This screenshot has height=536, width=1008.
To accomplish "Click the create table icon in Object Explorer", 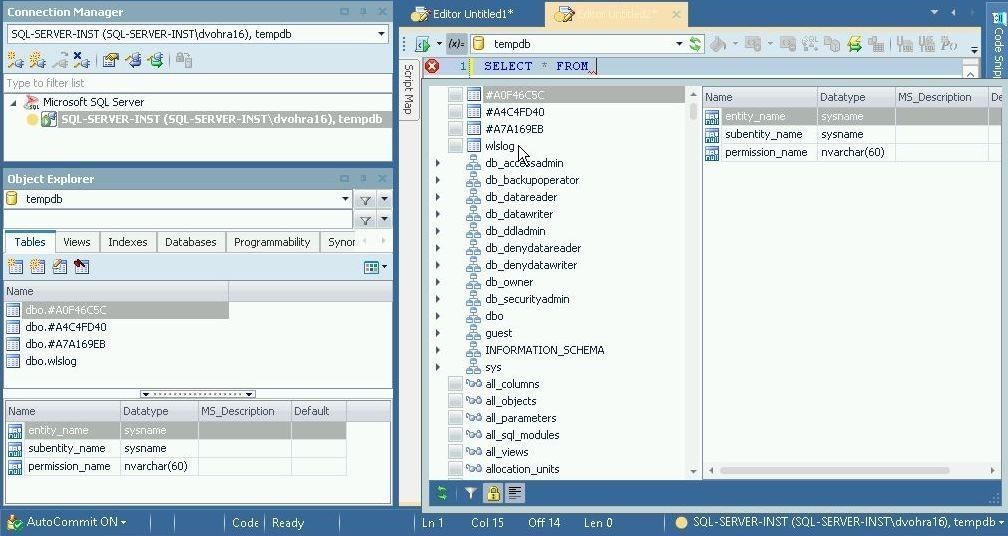I will (16, 267).
